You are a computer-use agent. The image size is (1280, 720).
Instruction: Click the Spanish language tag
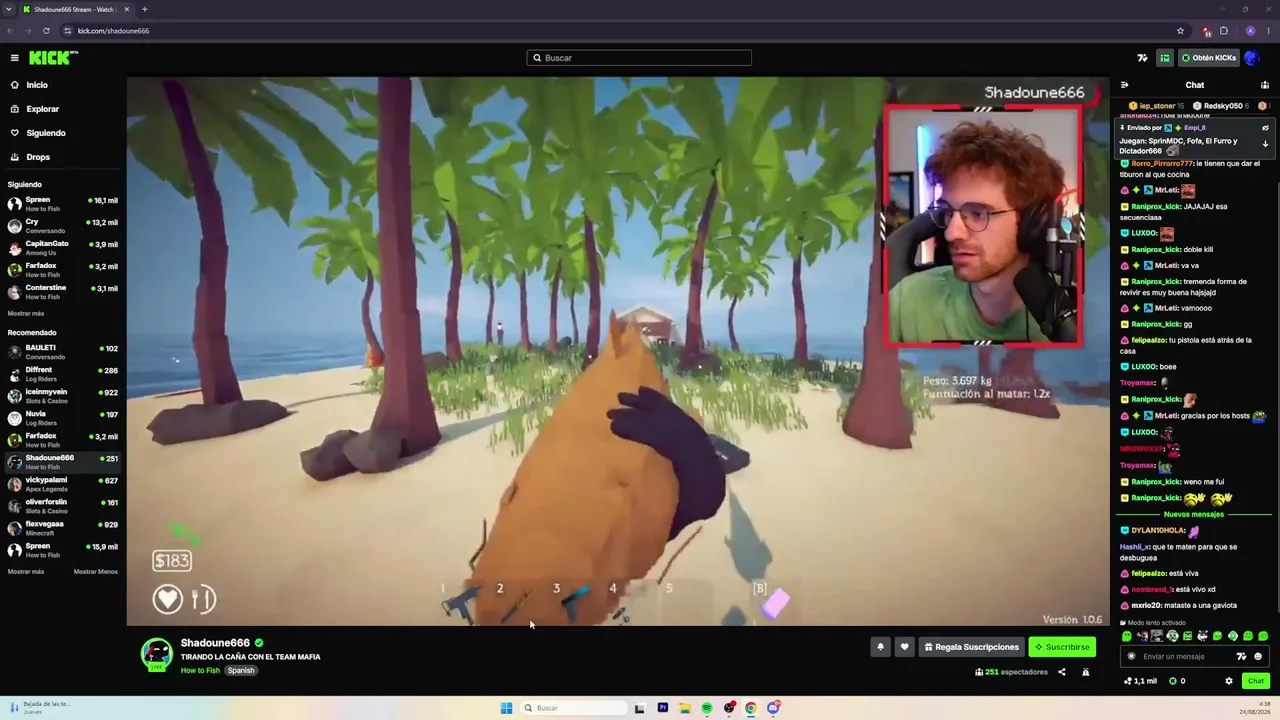[241, 670]
